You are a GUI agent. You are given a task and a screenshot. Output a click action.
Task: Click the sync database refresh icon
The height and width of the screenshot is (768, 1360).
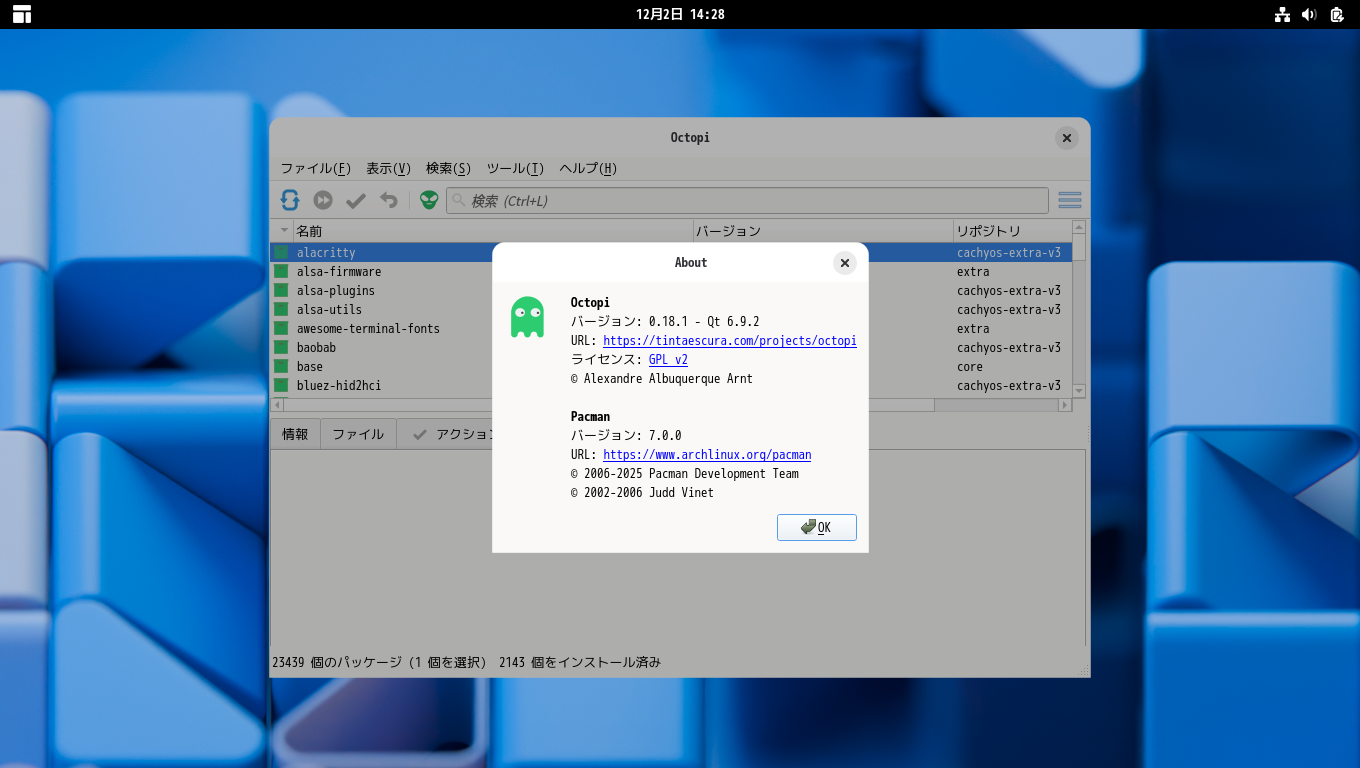click(x=290, y=200)
